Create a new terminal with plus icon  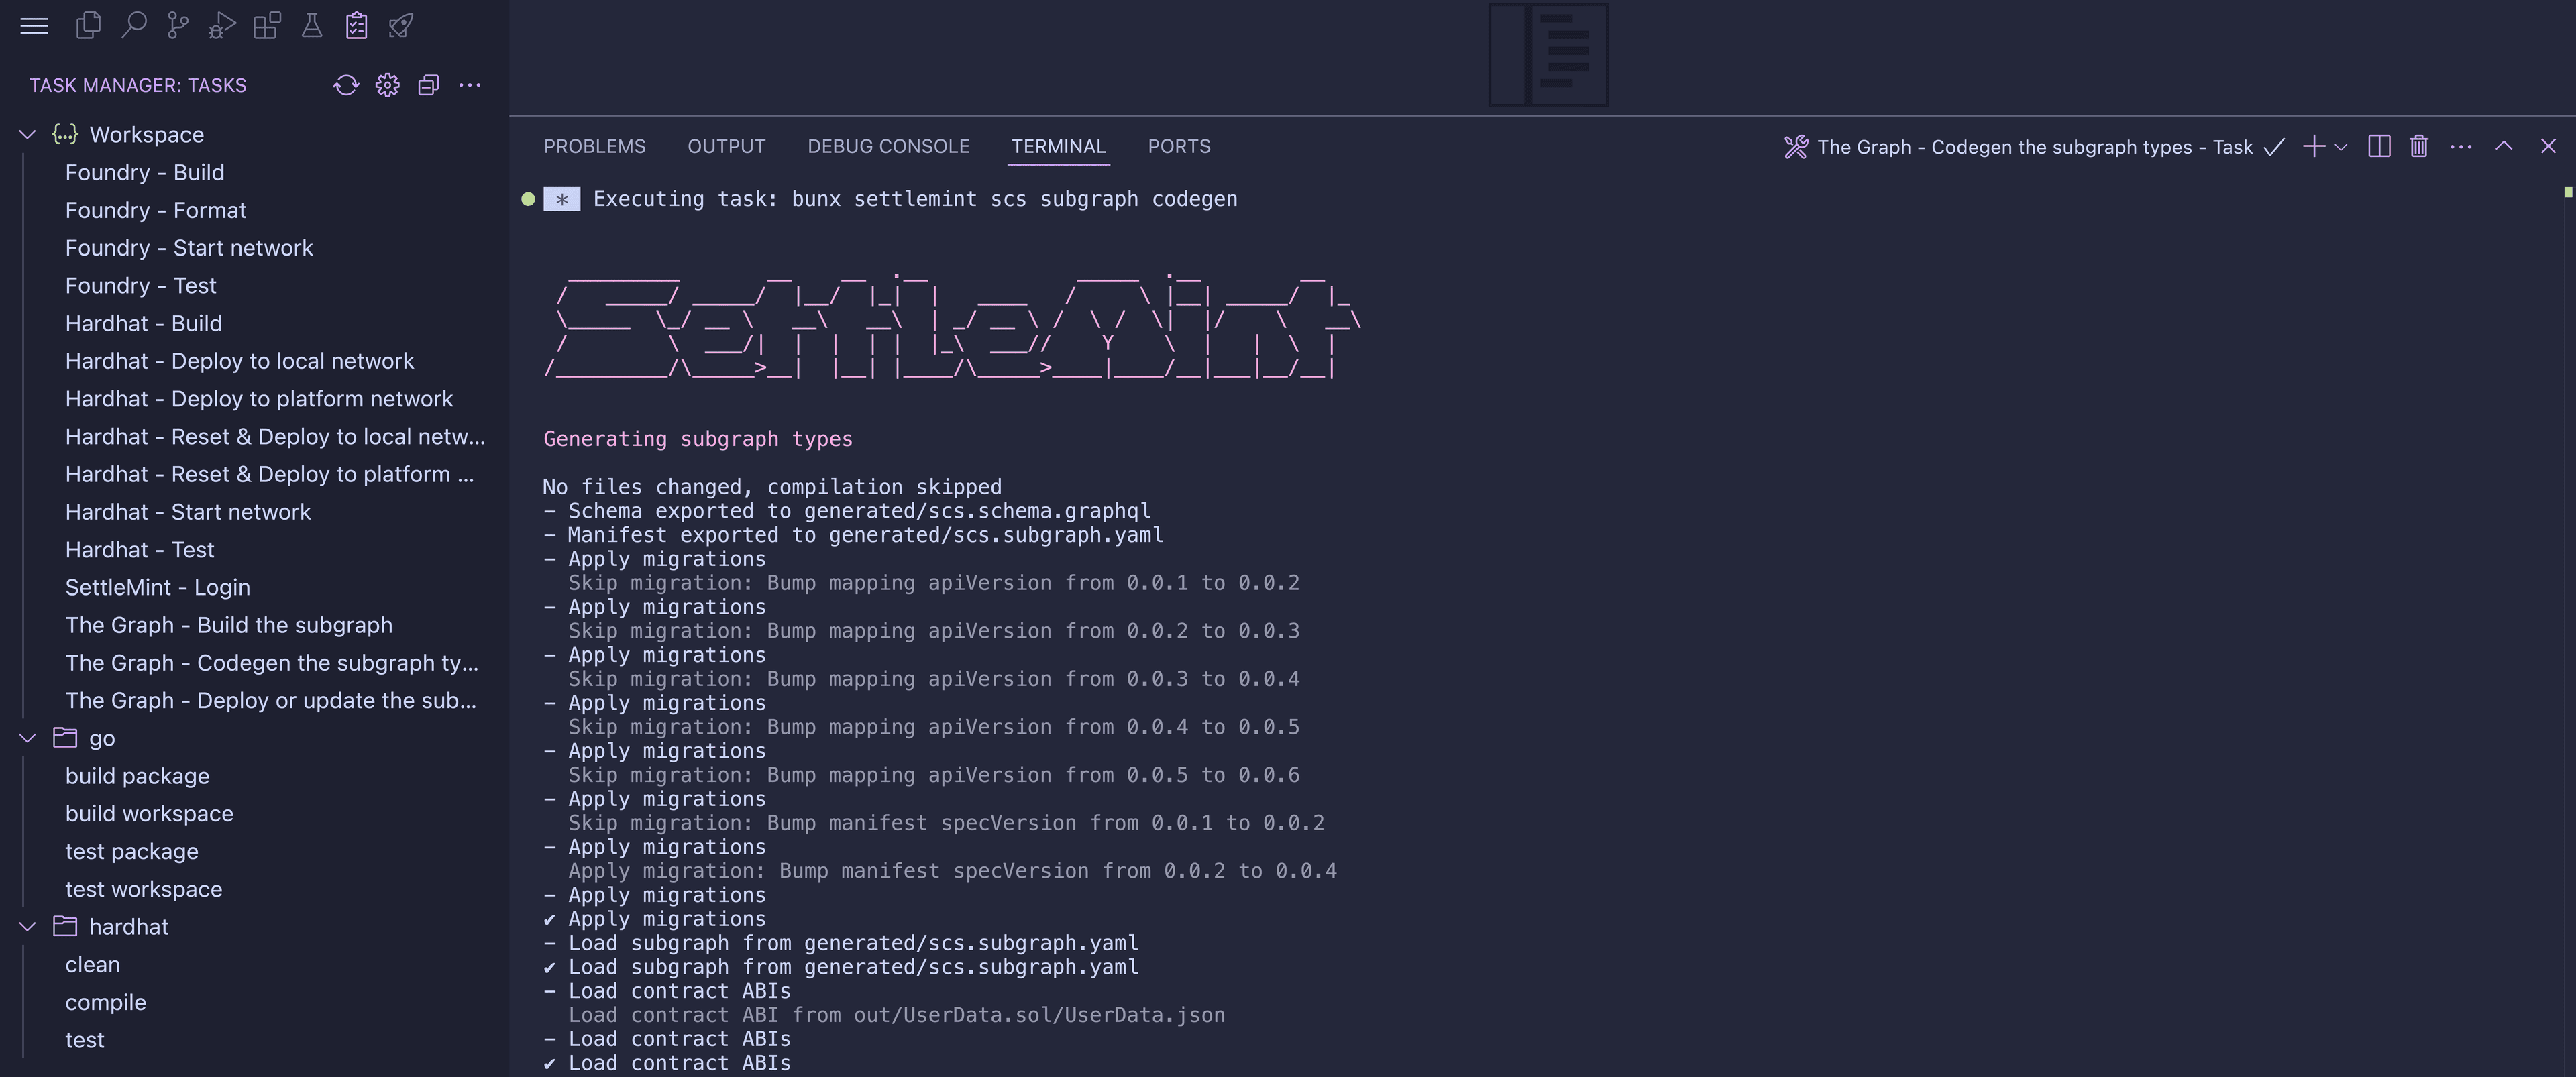point(2313,147)
